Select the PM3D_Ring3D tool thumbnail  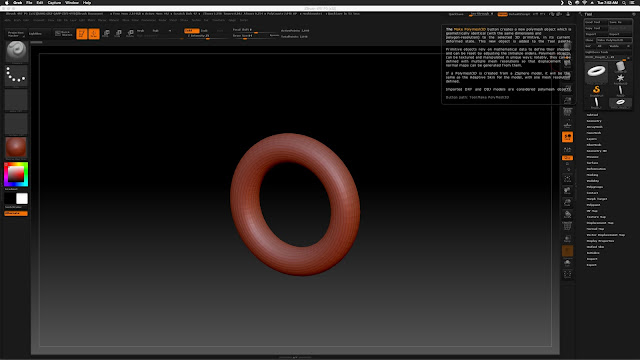(x=620, y=103)
